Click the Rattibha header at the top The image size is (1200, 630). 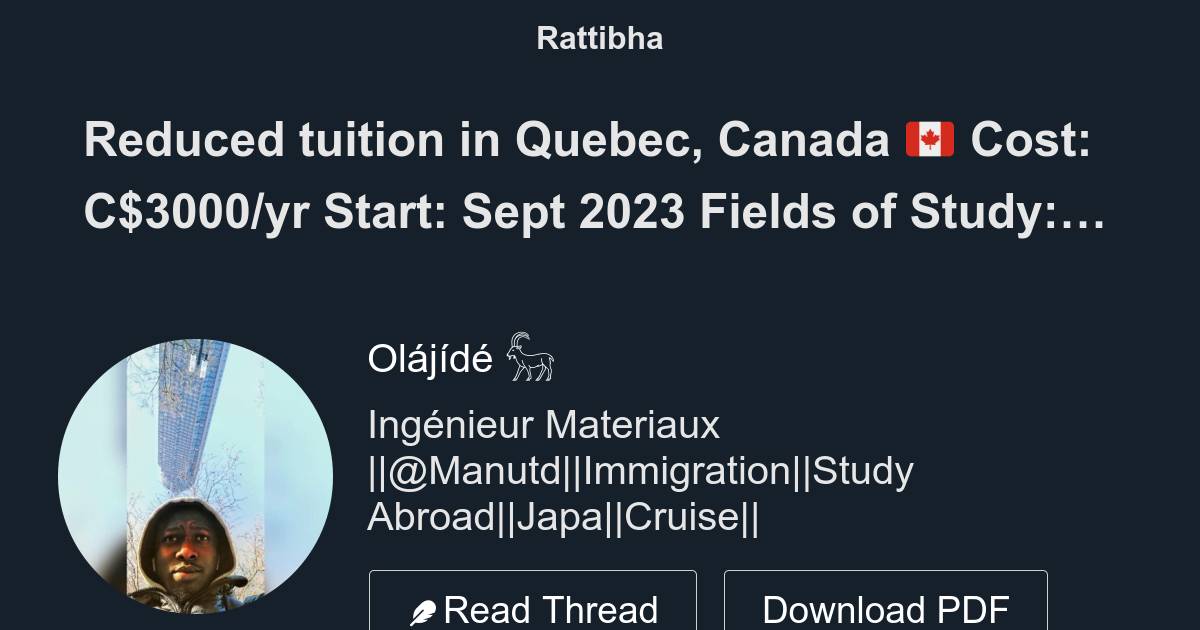coord(599,38)
